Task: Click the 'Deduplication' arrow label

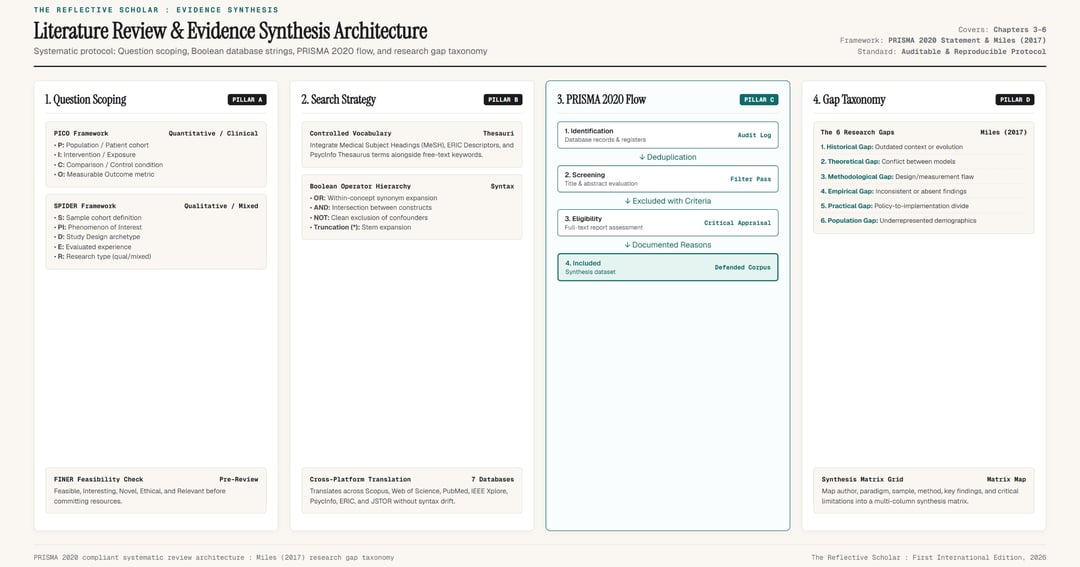Action: [667, 157]
